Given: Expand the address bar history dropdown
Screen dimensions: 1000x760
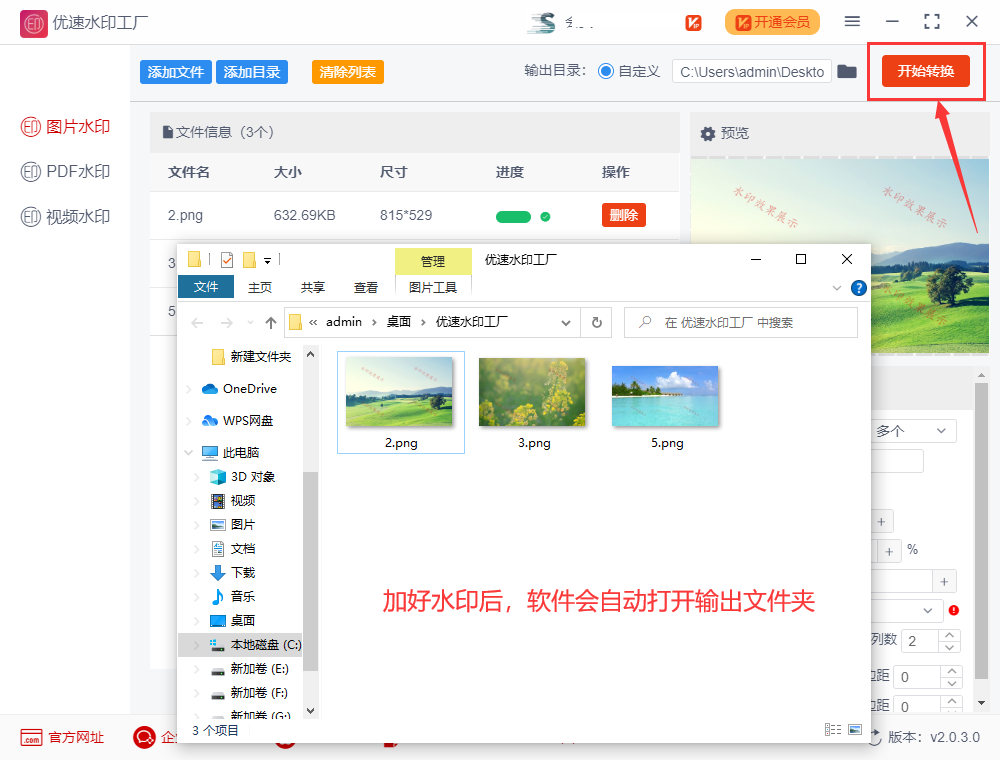Looking at the screenshot, I should [566, 323].
